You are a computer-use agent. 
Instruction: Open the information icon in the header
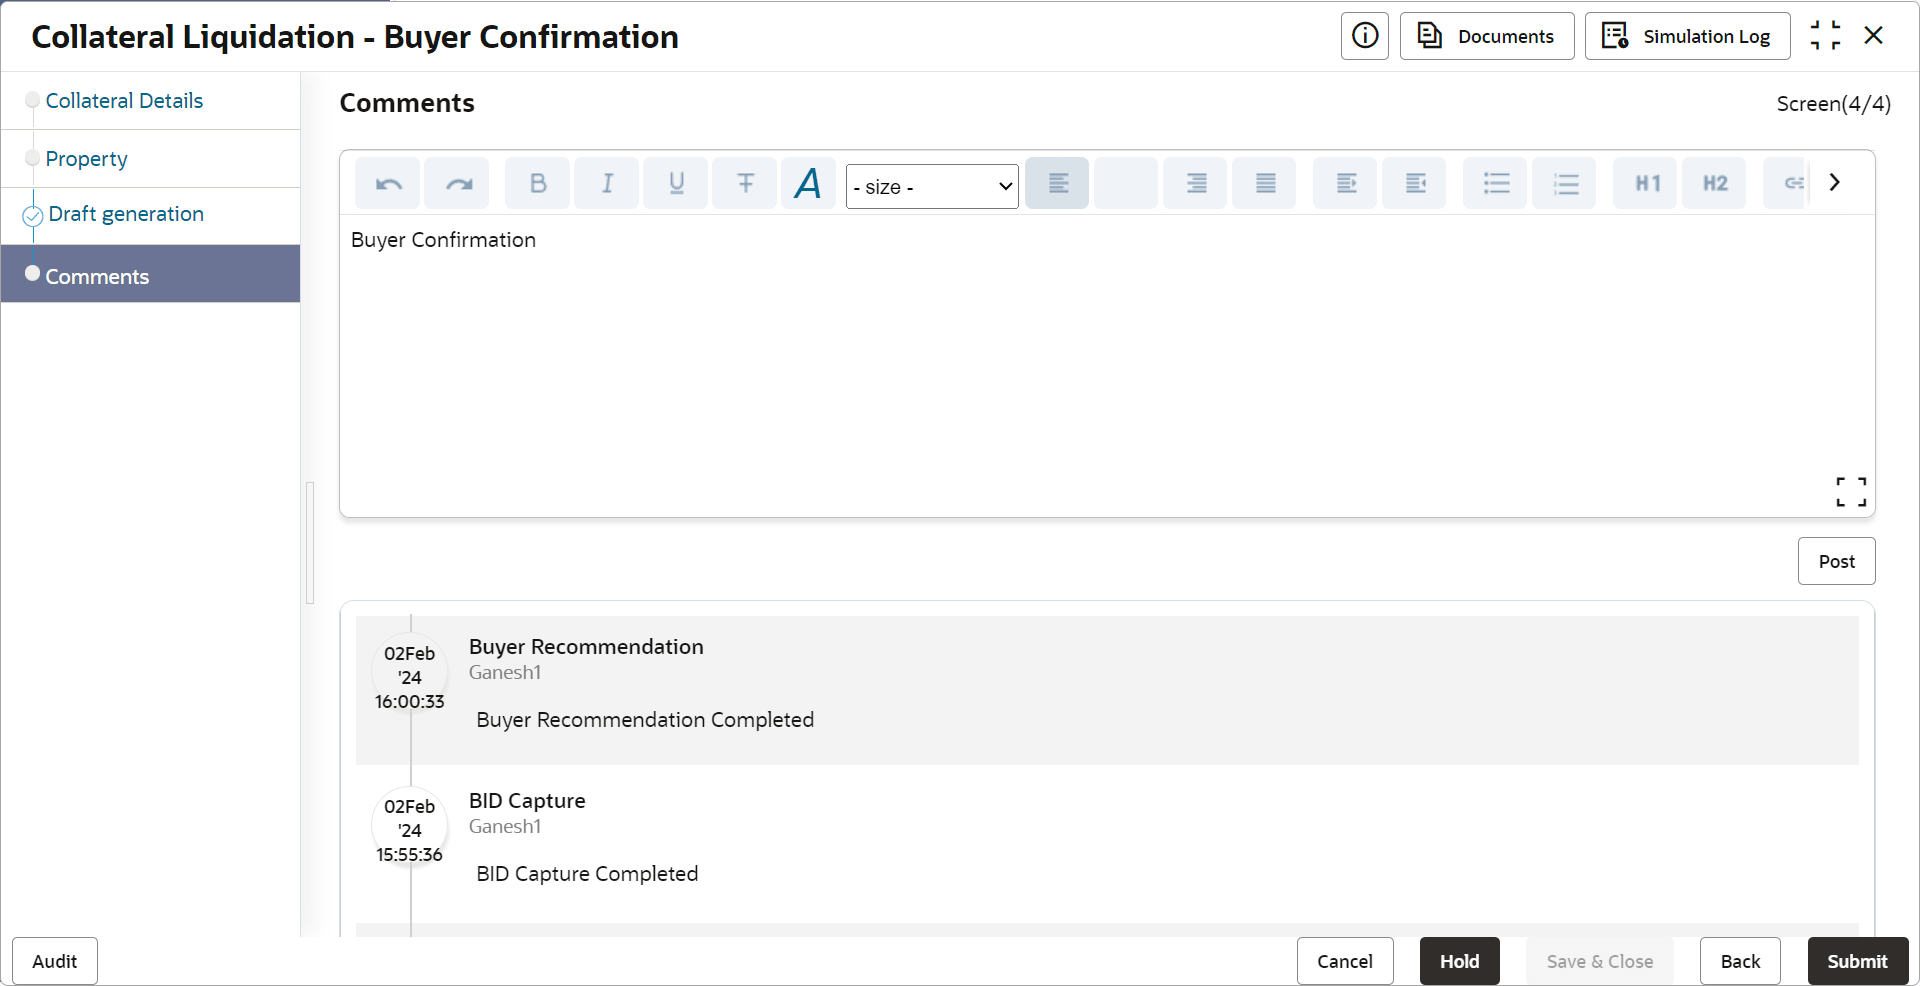(1364, 36)
